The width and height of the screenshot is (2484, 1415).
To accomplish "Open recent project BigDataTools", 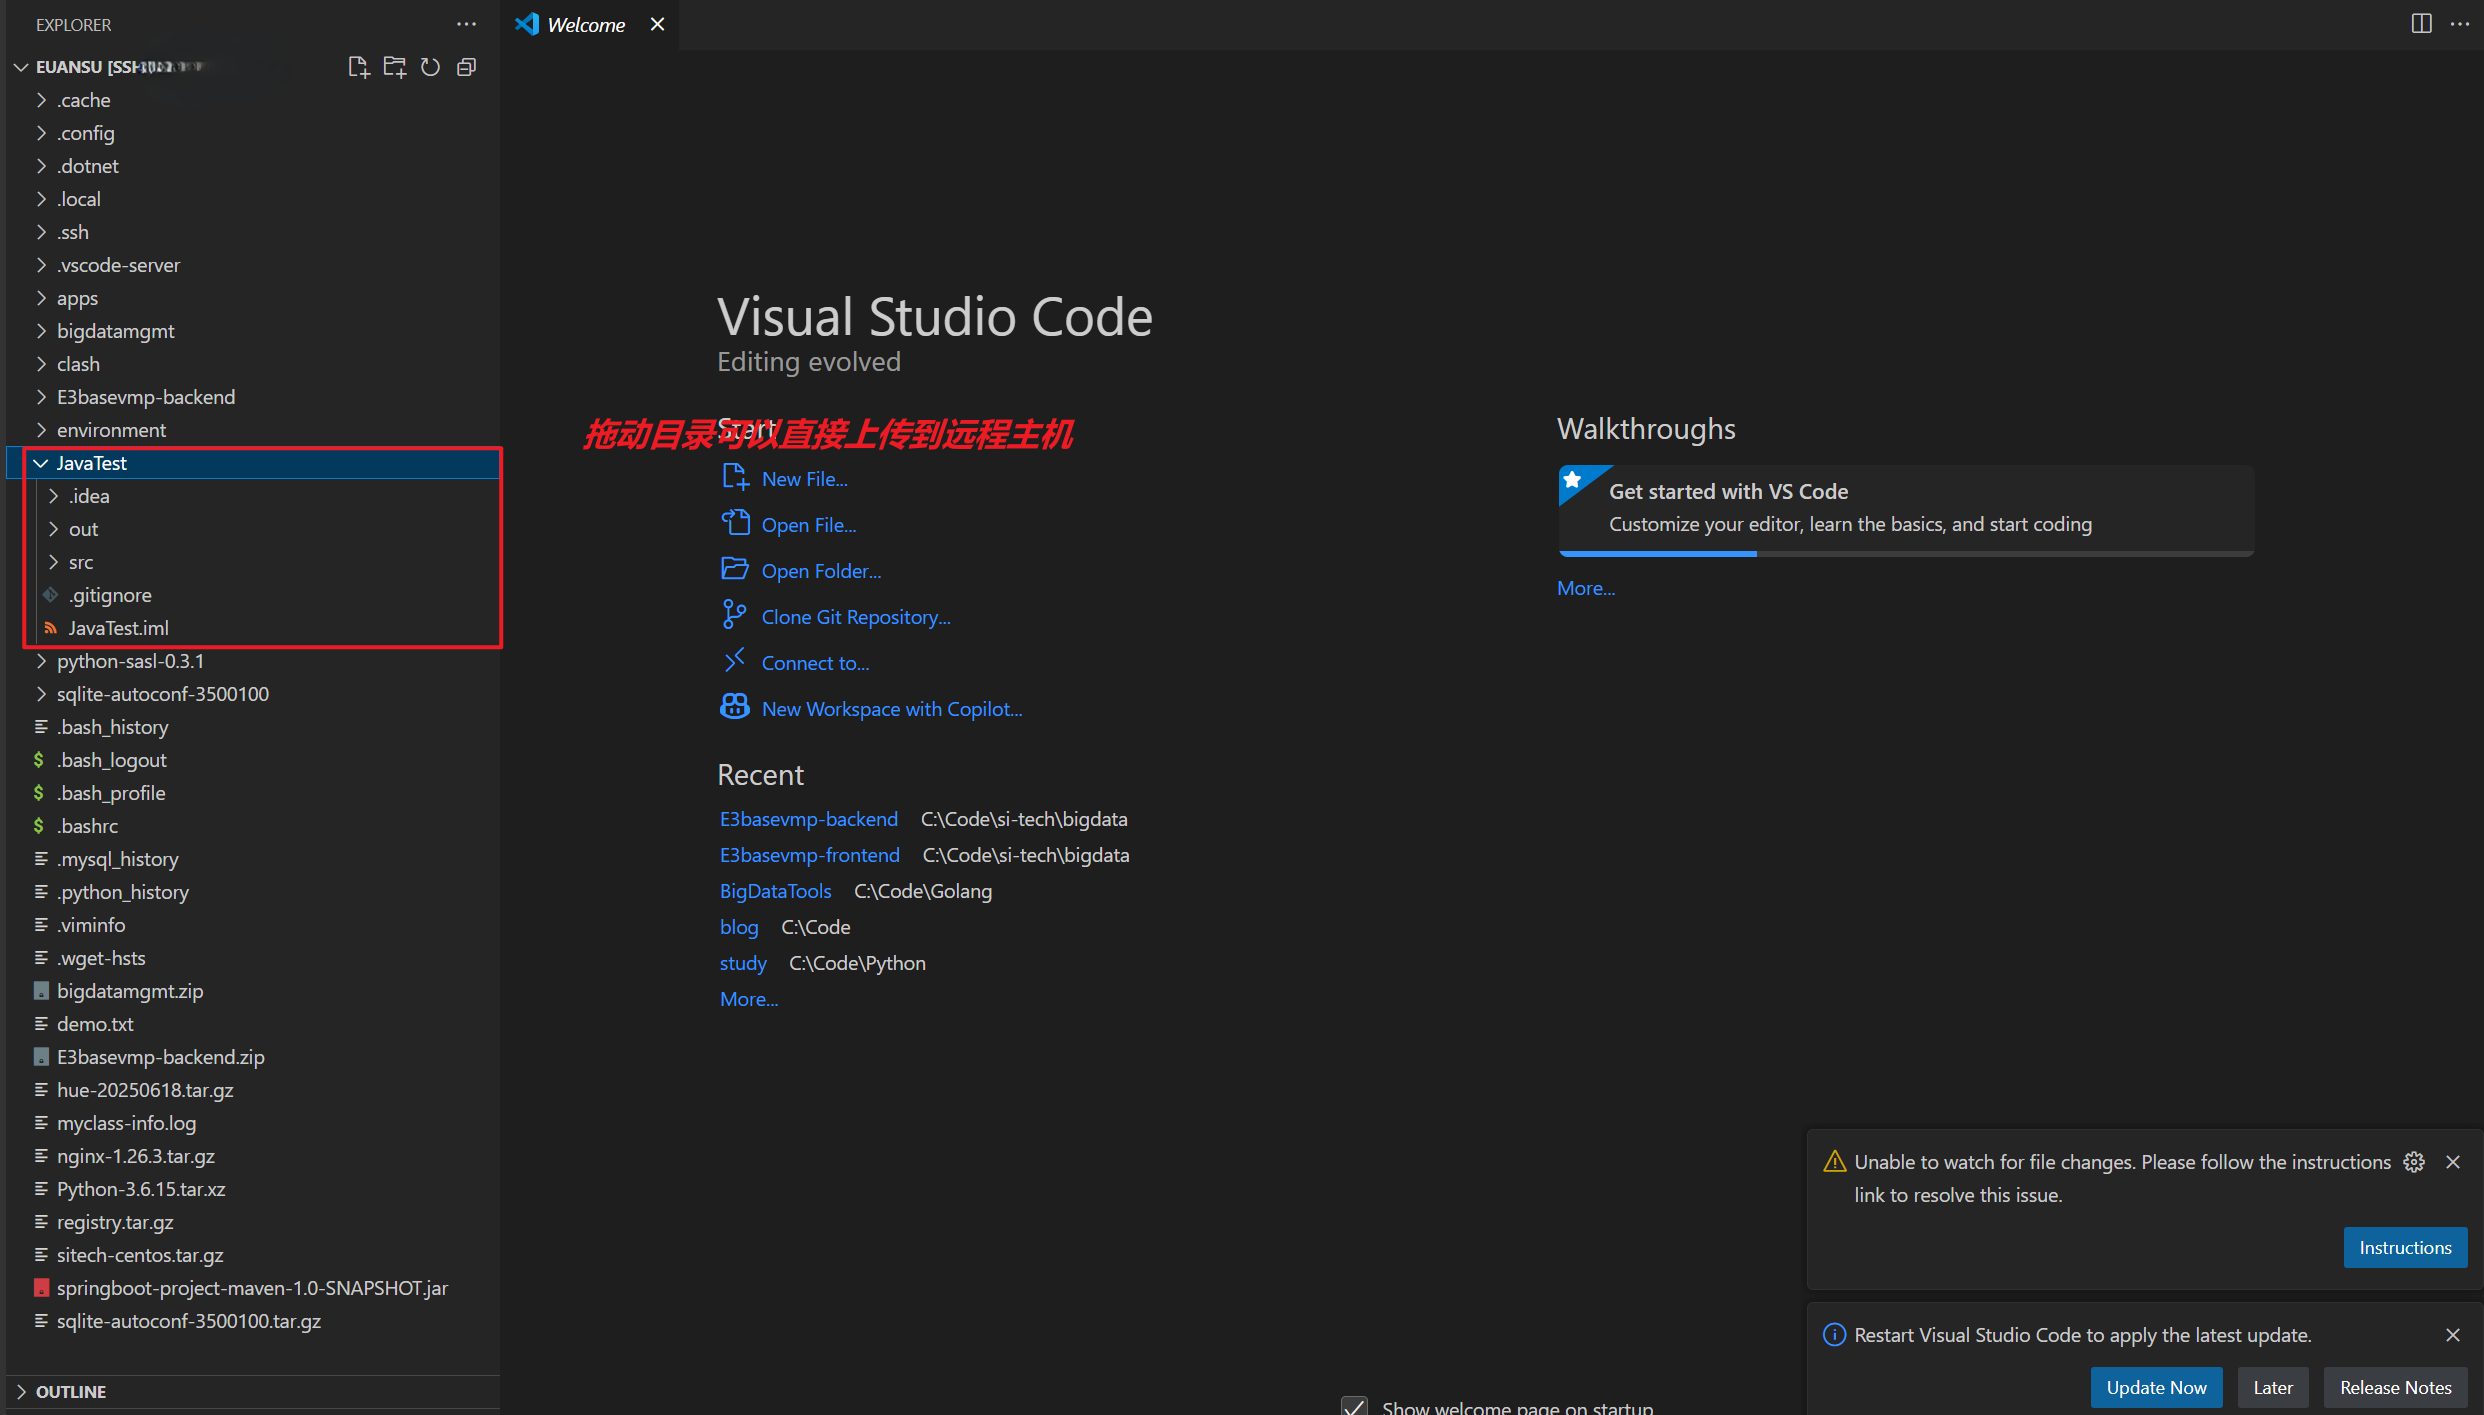I will tap(775, 891).
